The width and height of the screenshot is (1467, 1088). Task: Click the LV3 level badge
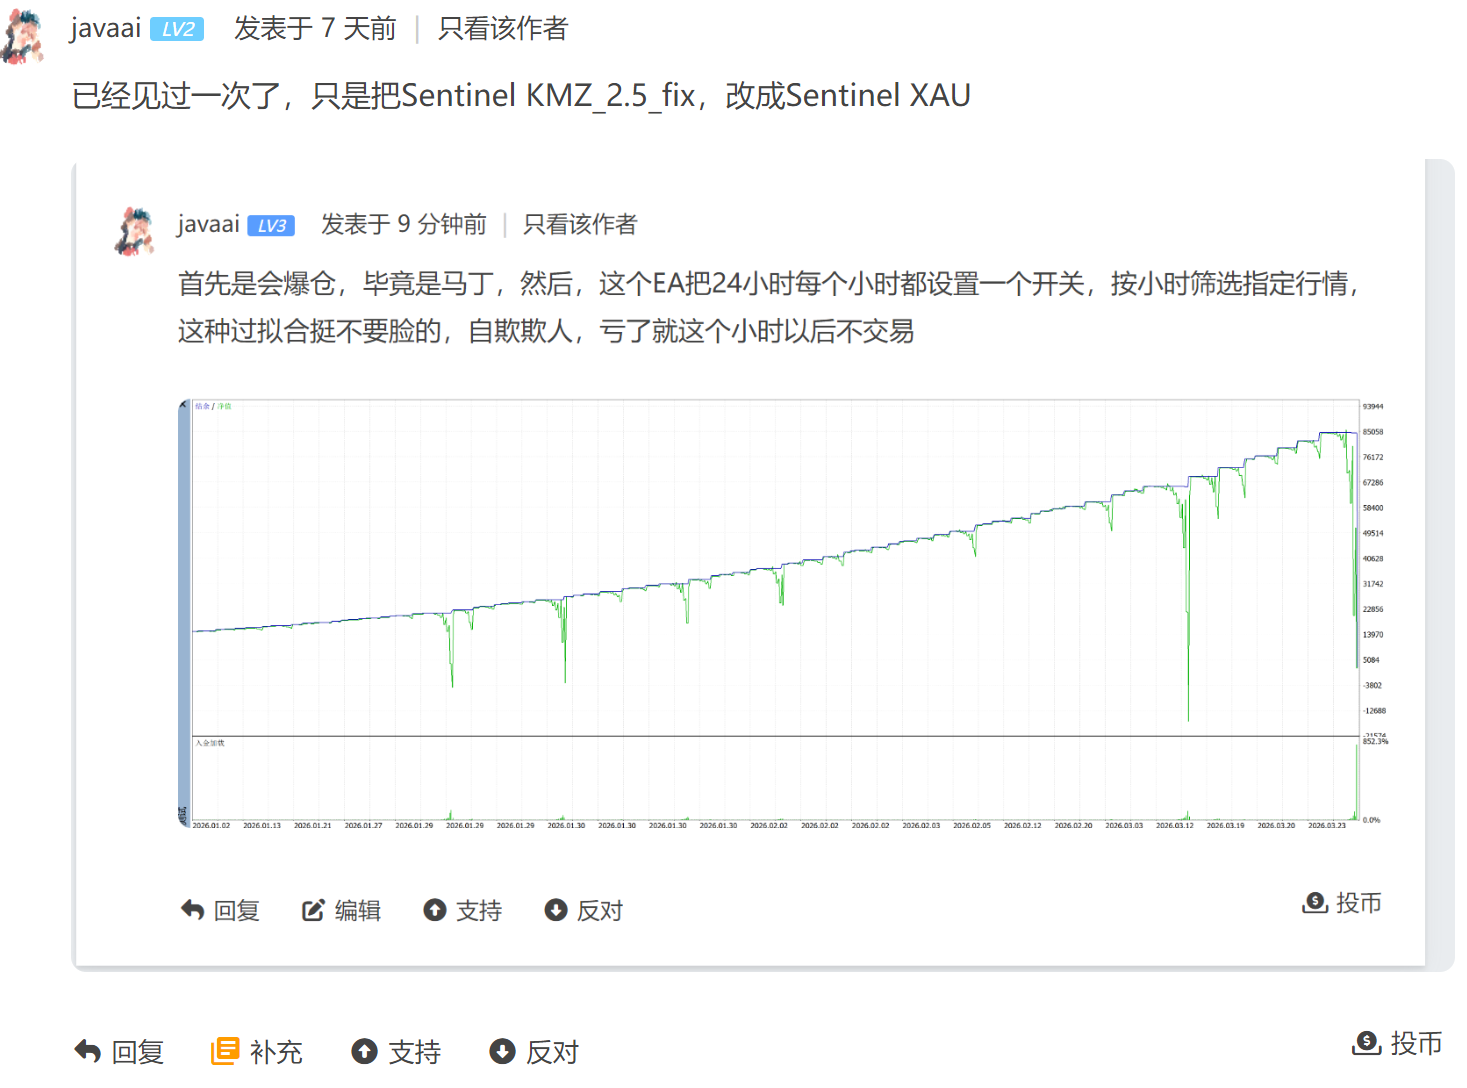click(x=271, y=226)
